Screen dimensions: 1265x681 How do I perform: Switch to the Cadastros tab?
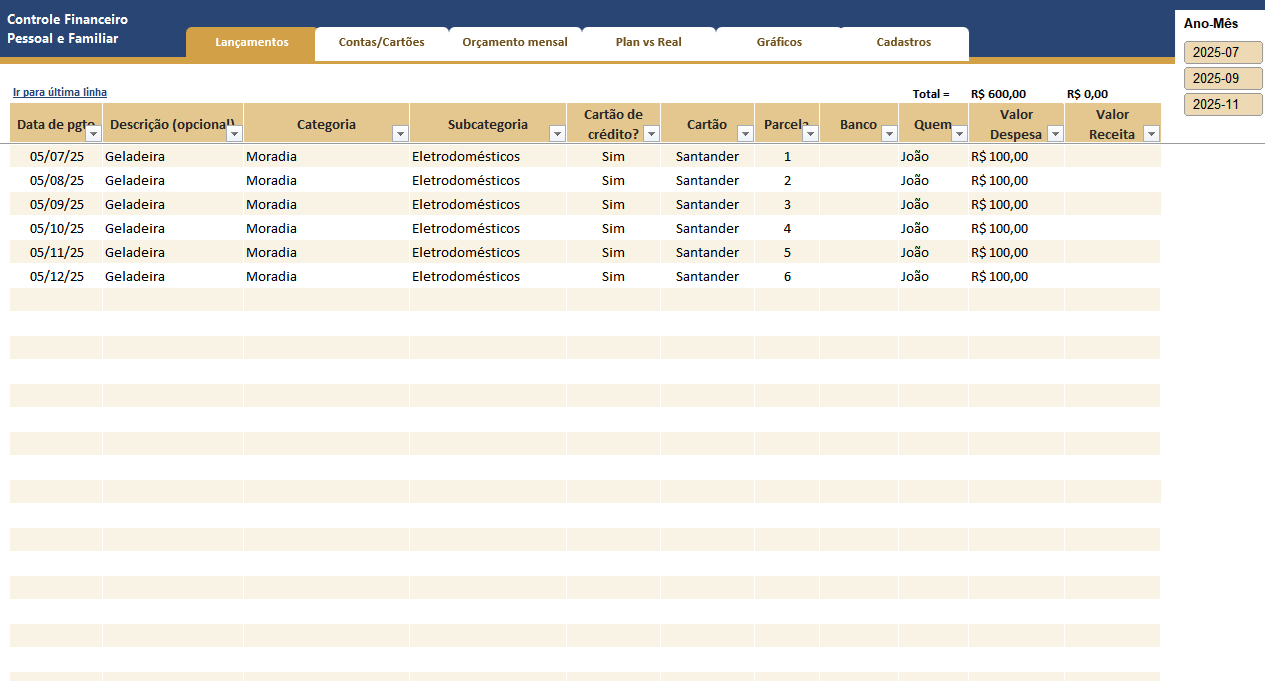[903, 43]
